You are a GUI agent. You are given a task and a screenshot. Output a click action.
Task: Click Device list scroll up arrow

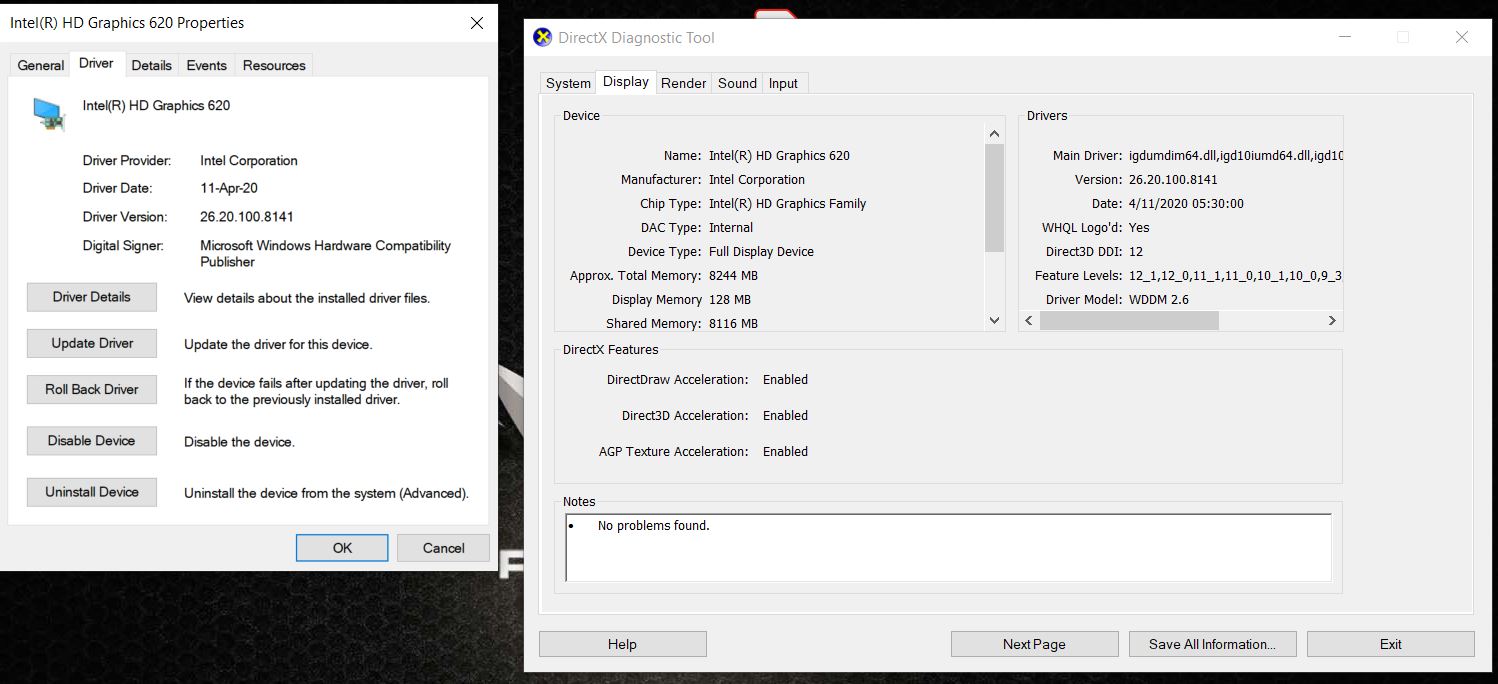[994, 134]
